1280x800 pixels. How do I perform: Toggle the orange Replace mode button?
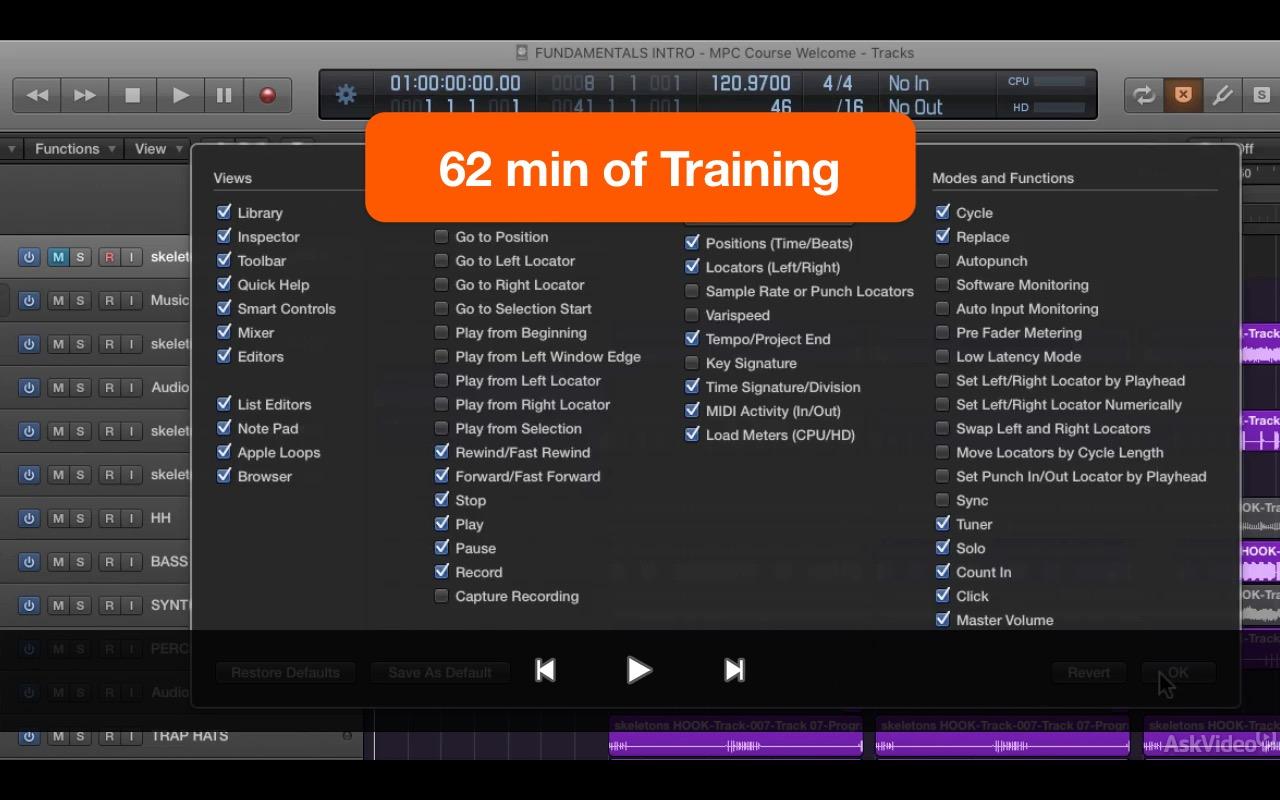pos(1183,95)
